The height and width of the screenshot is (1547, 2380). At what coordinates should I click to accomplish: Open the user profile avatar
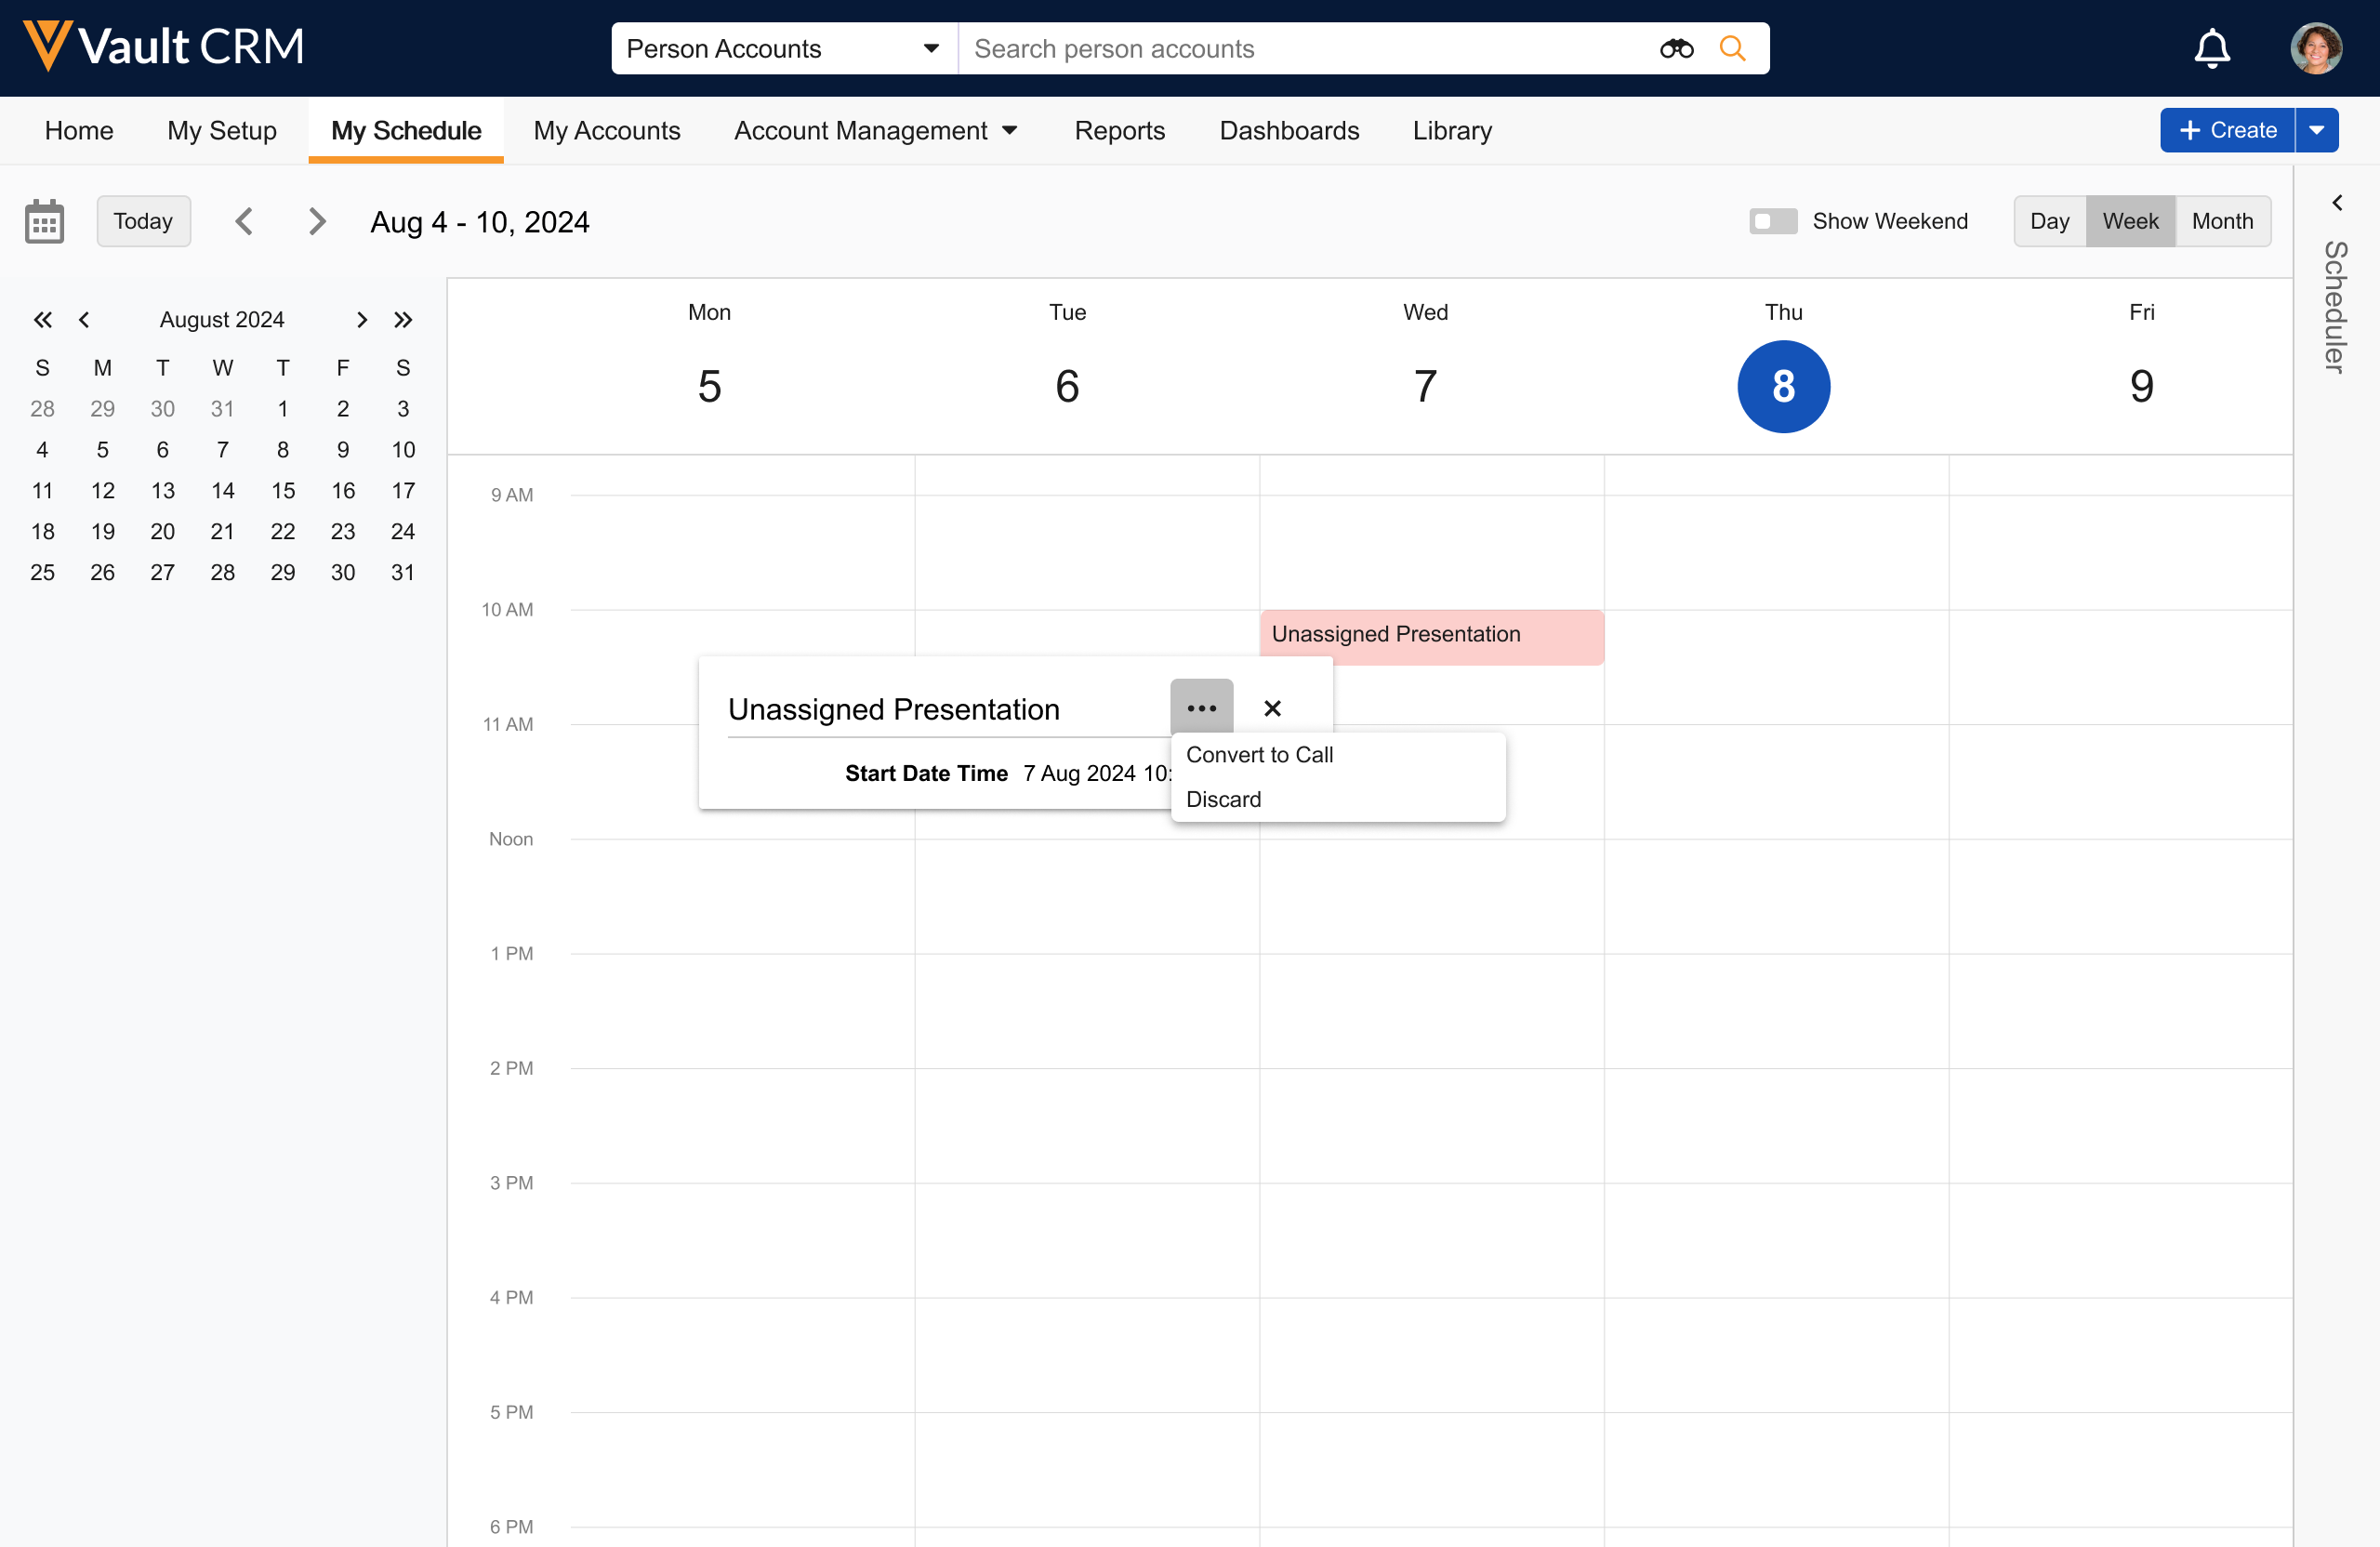(x=2315, y=48)
